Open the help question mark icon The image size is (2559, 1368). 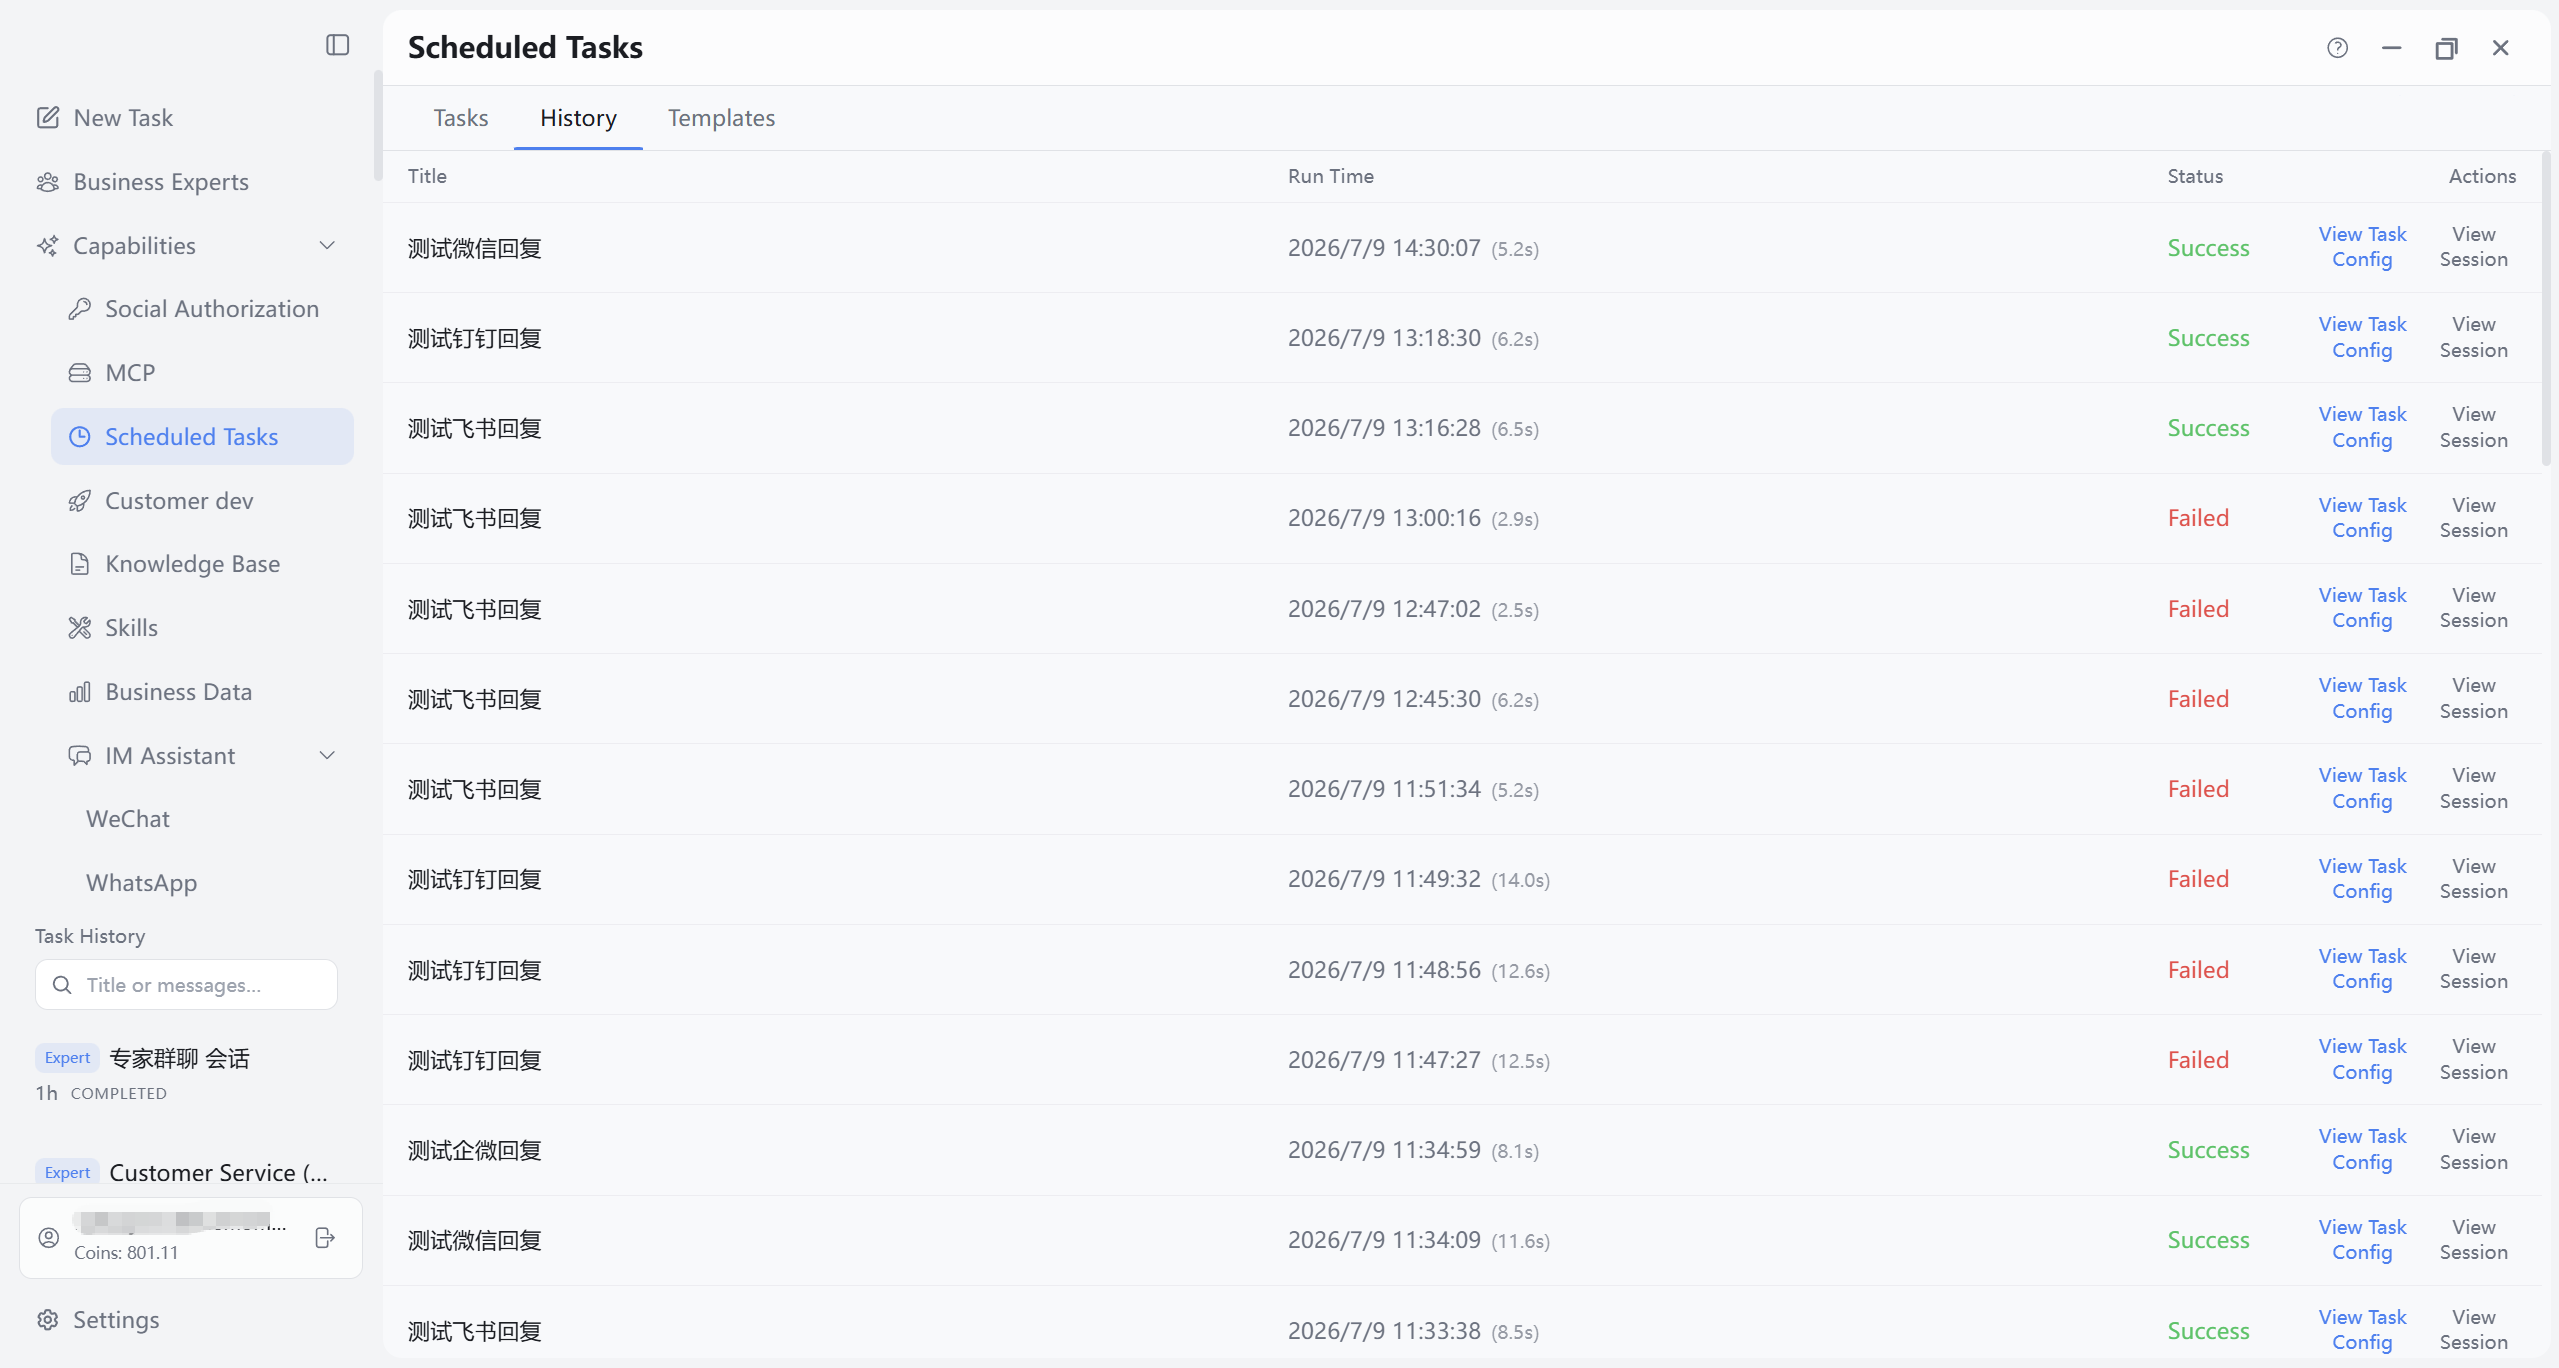point(2337,48)
